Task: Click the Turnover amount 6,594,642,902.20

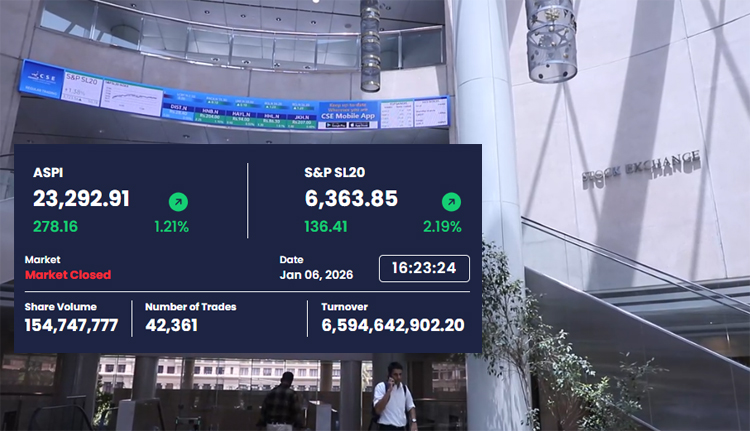Action: point(393,325)
